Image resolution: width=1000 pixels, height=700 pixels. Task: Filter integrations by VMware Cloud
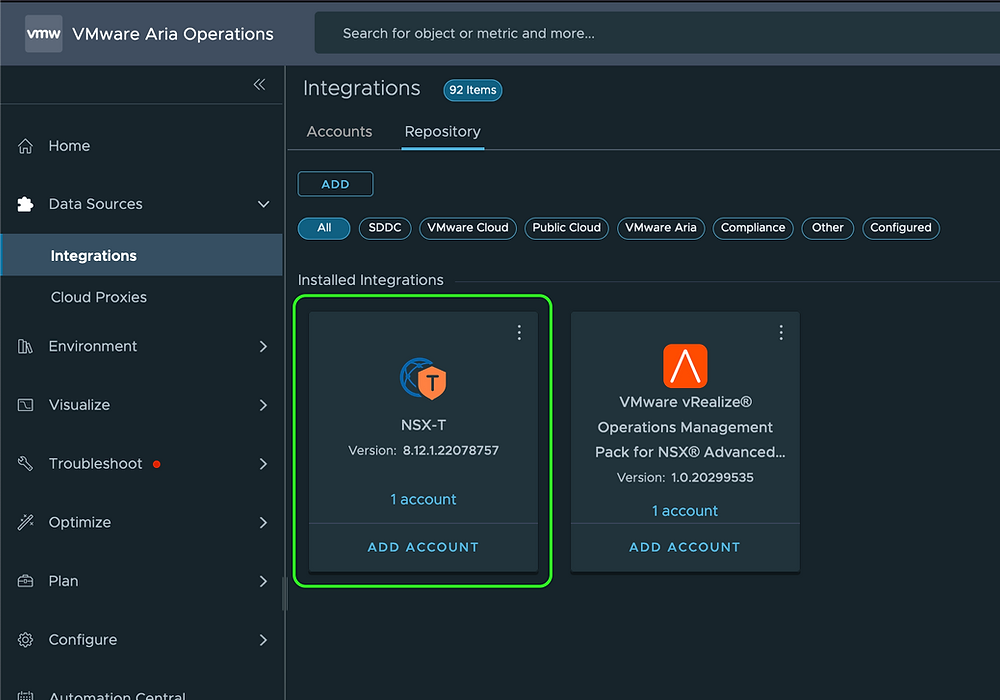(467, 228)
